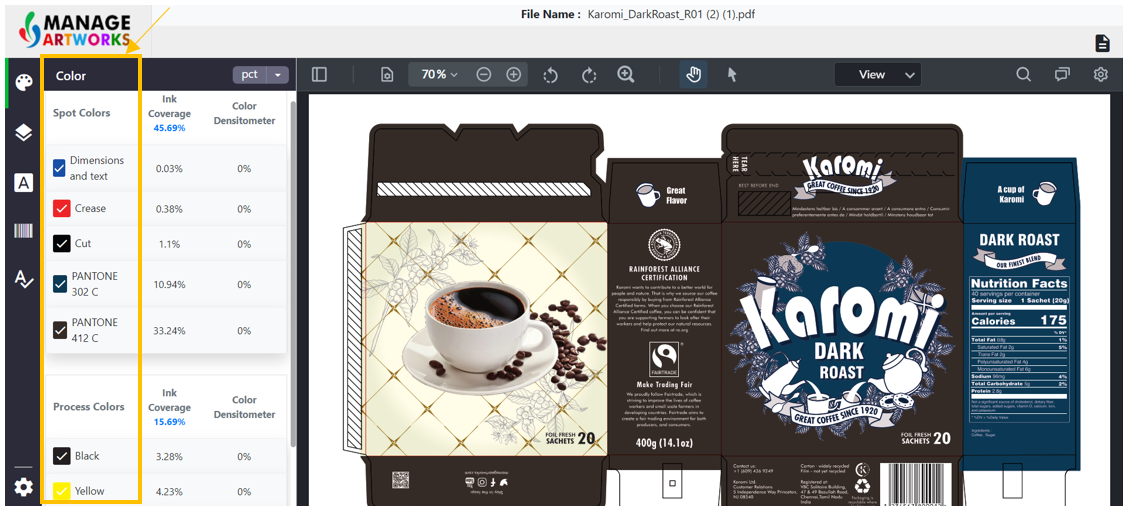Expand the pct unit dropdown arrow

(278, 75)
